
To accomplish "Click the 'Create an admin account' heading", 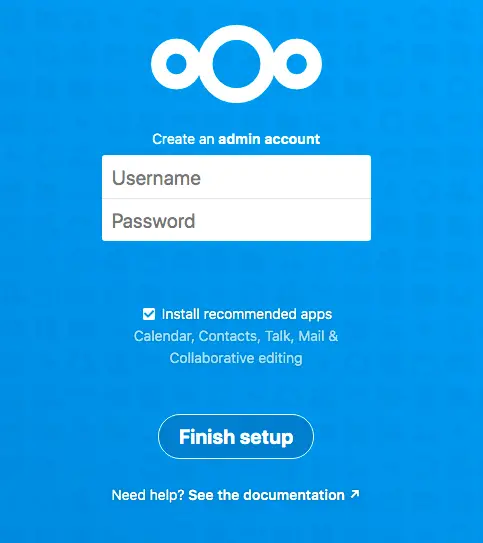I will click(x=236, y=139).
